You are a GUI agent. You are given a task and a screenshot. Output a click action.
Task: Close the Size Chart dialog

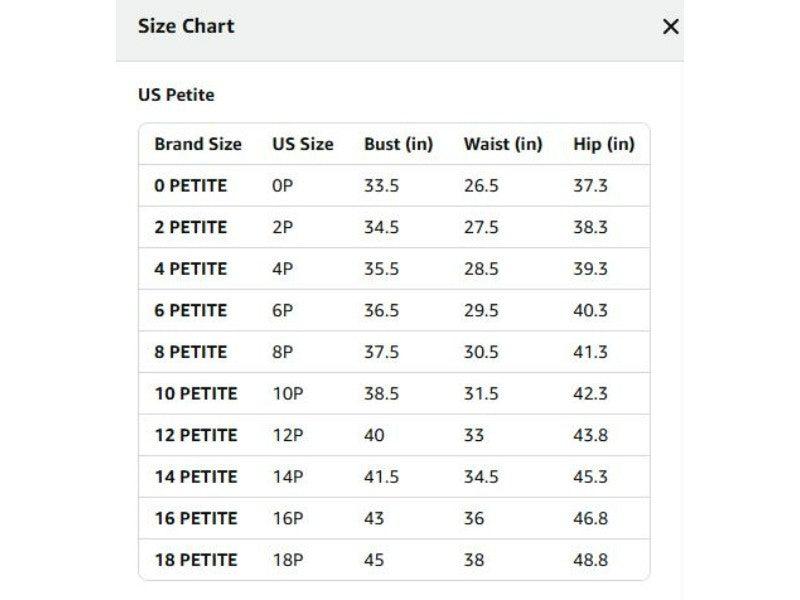pyautogui.click(x=670, y=27)
